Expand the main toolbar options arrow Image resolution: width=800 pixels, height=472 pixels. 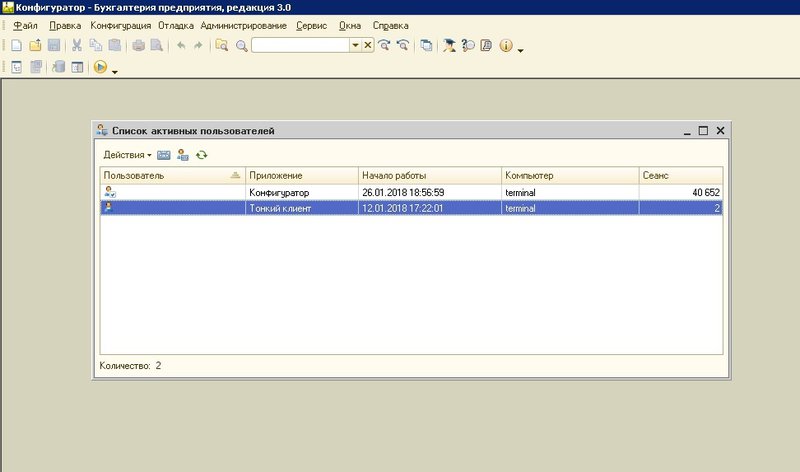click(520, 51)
